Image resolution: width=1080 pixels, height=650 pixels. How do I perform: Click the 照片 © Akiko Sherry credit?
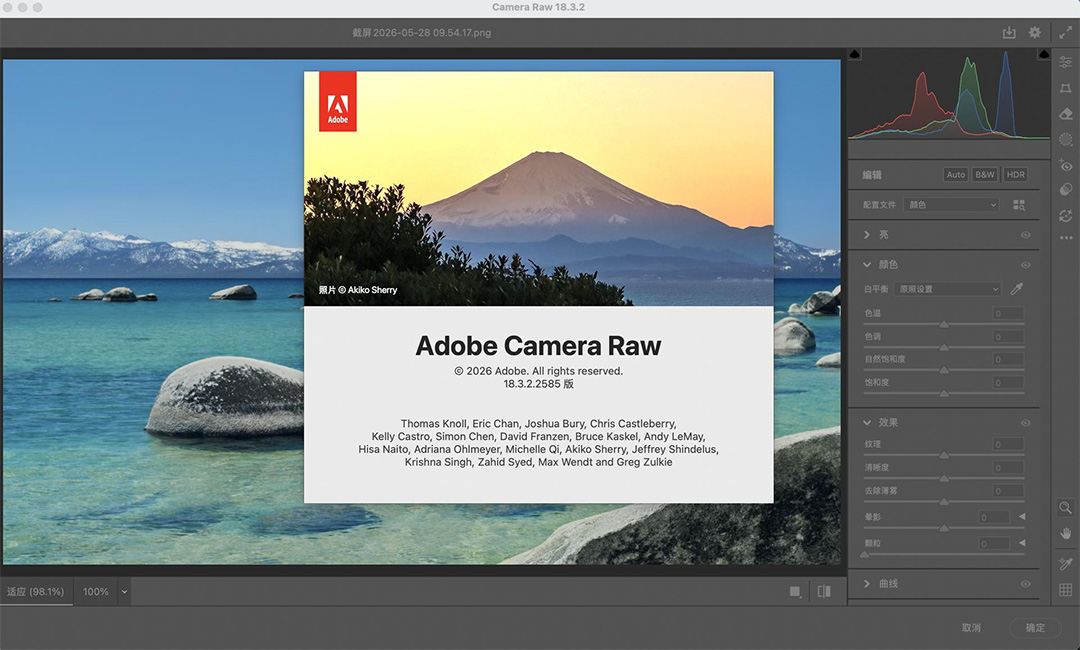tap(357, 290)
